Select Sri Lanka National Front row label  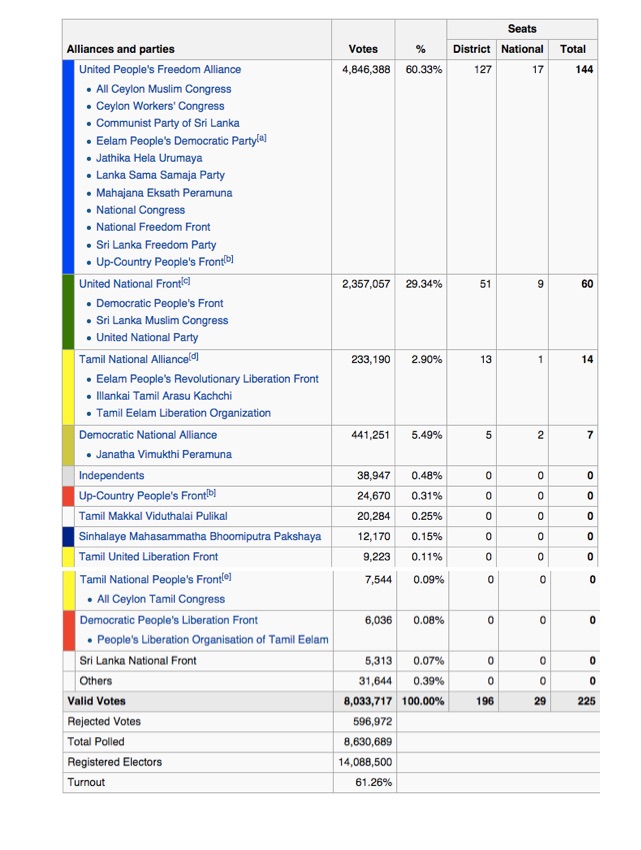[x=138, y=661]
